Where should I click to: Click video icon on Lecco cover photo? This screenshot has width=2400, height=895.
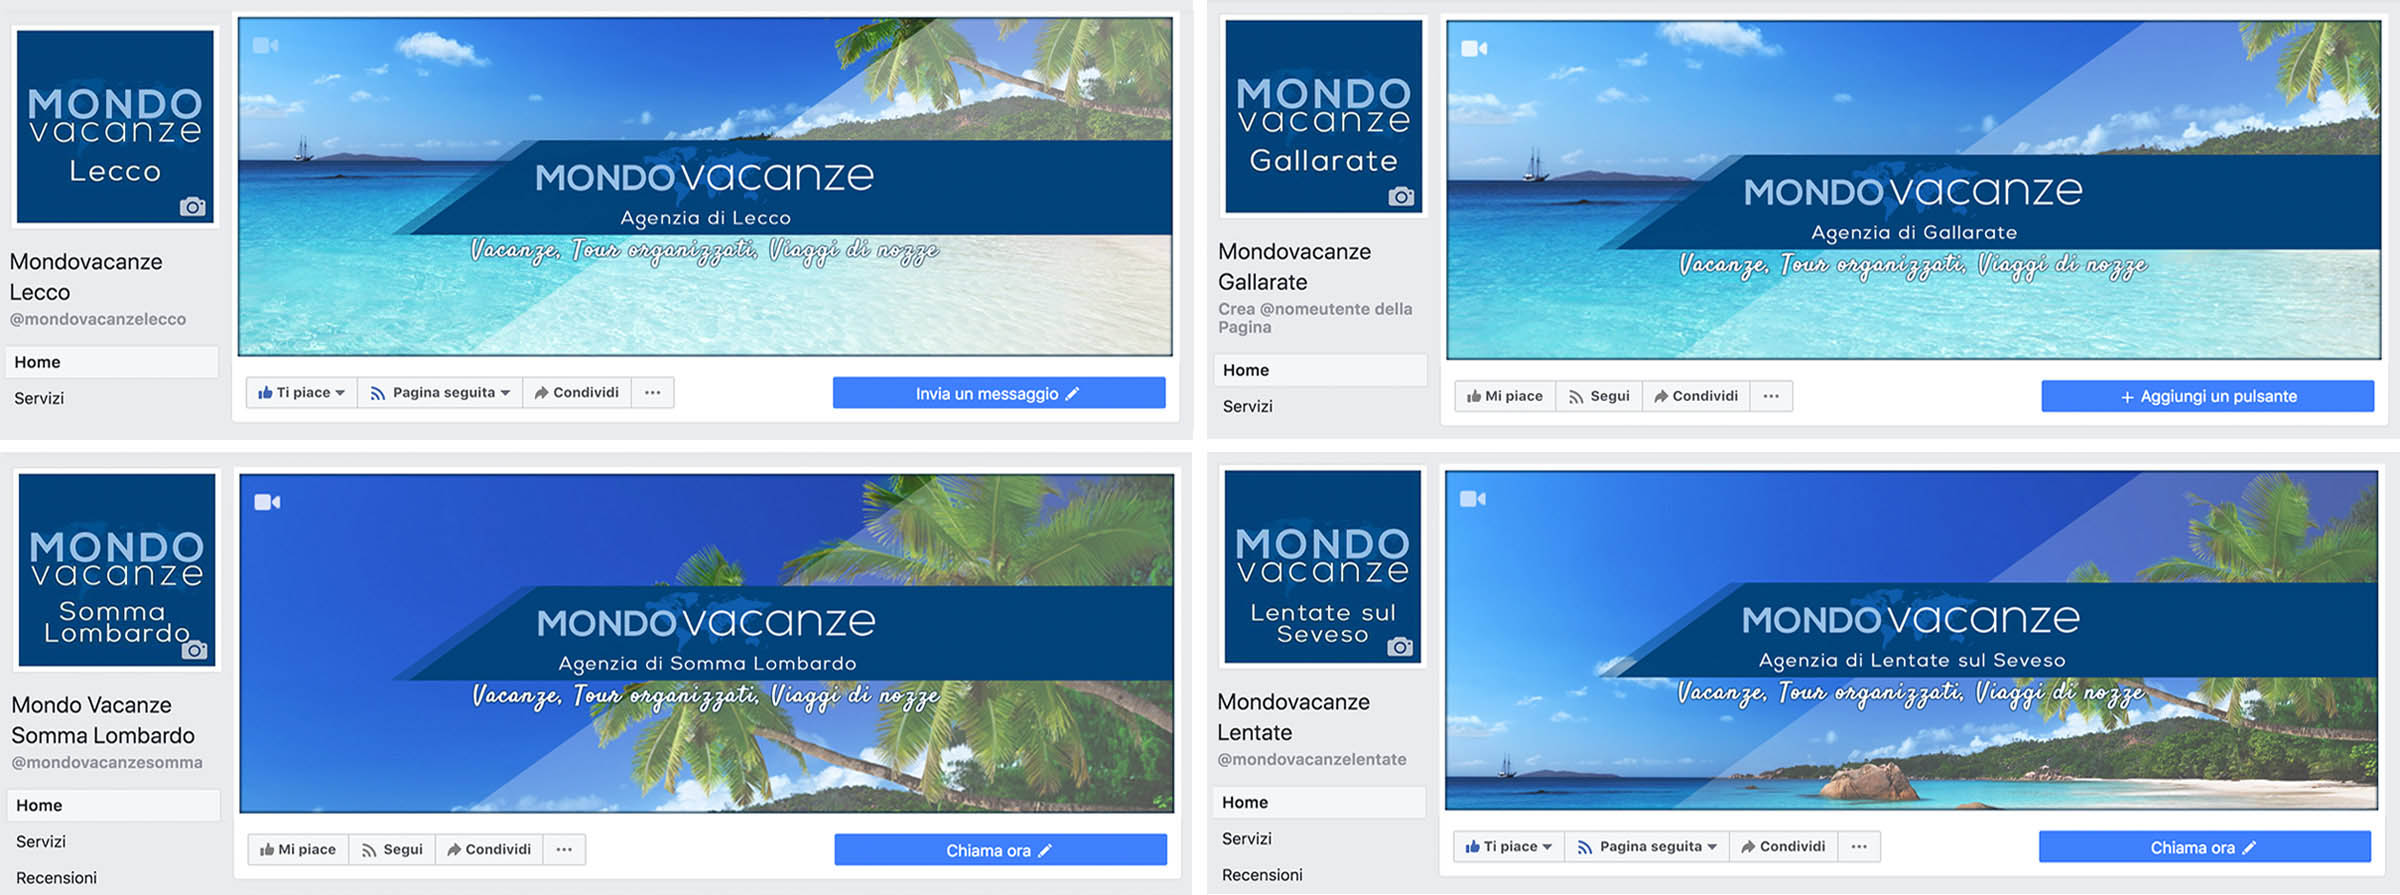[x=266, y=45]
